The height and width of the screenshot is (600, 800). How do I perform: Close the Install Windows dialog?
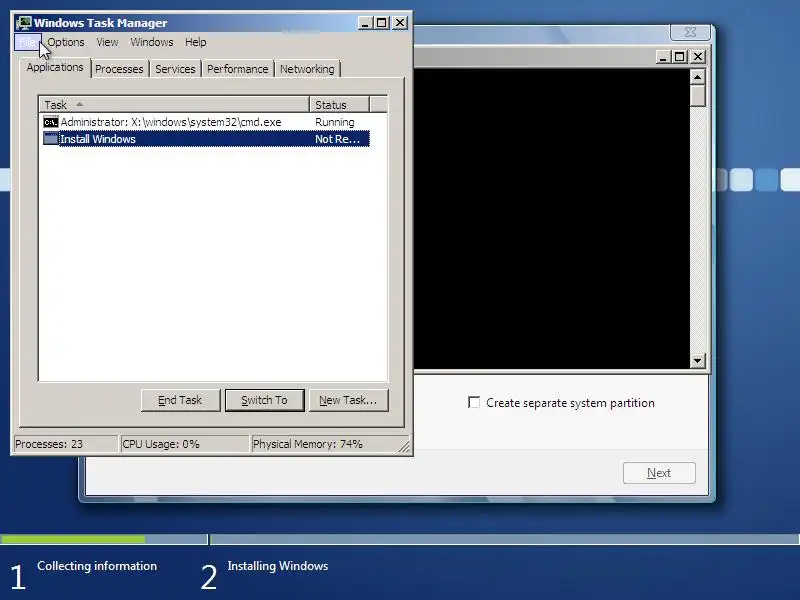690,32
